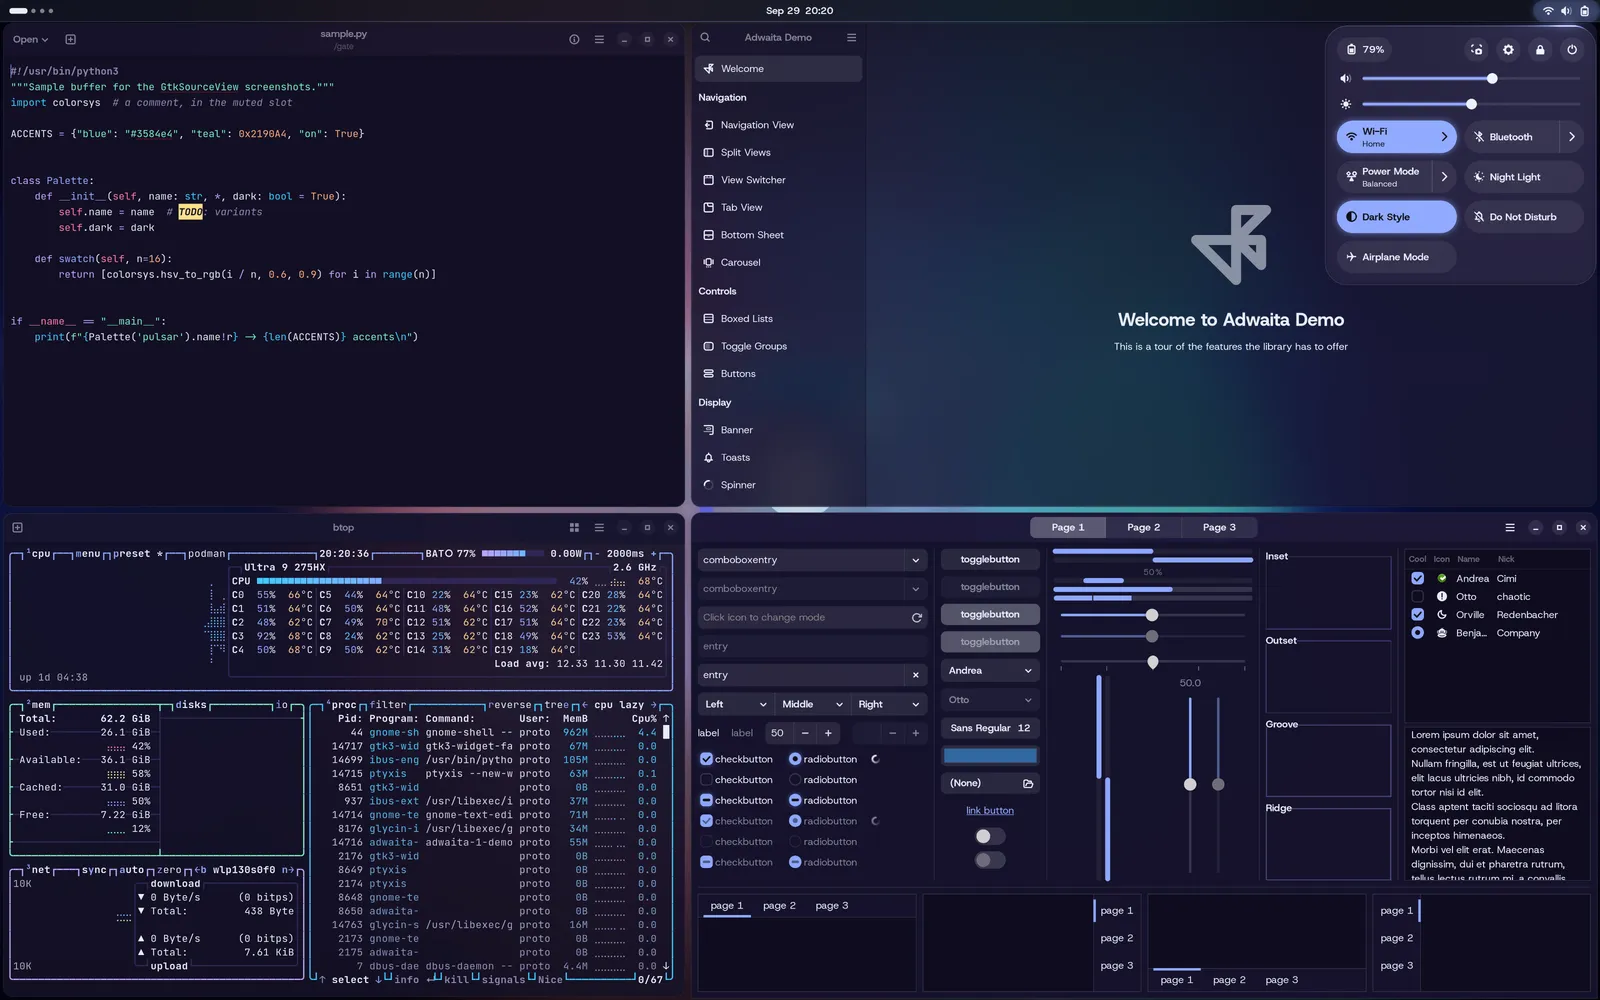Click into the editable entry text field

tap(802, 675)
